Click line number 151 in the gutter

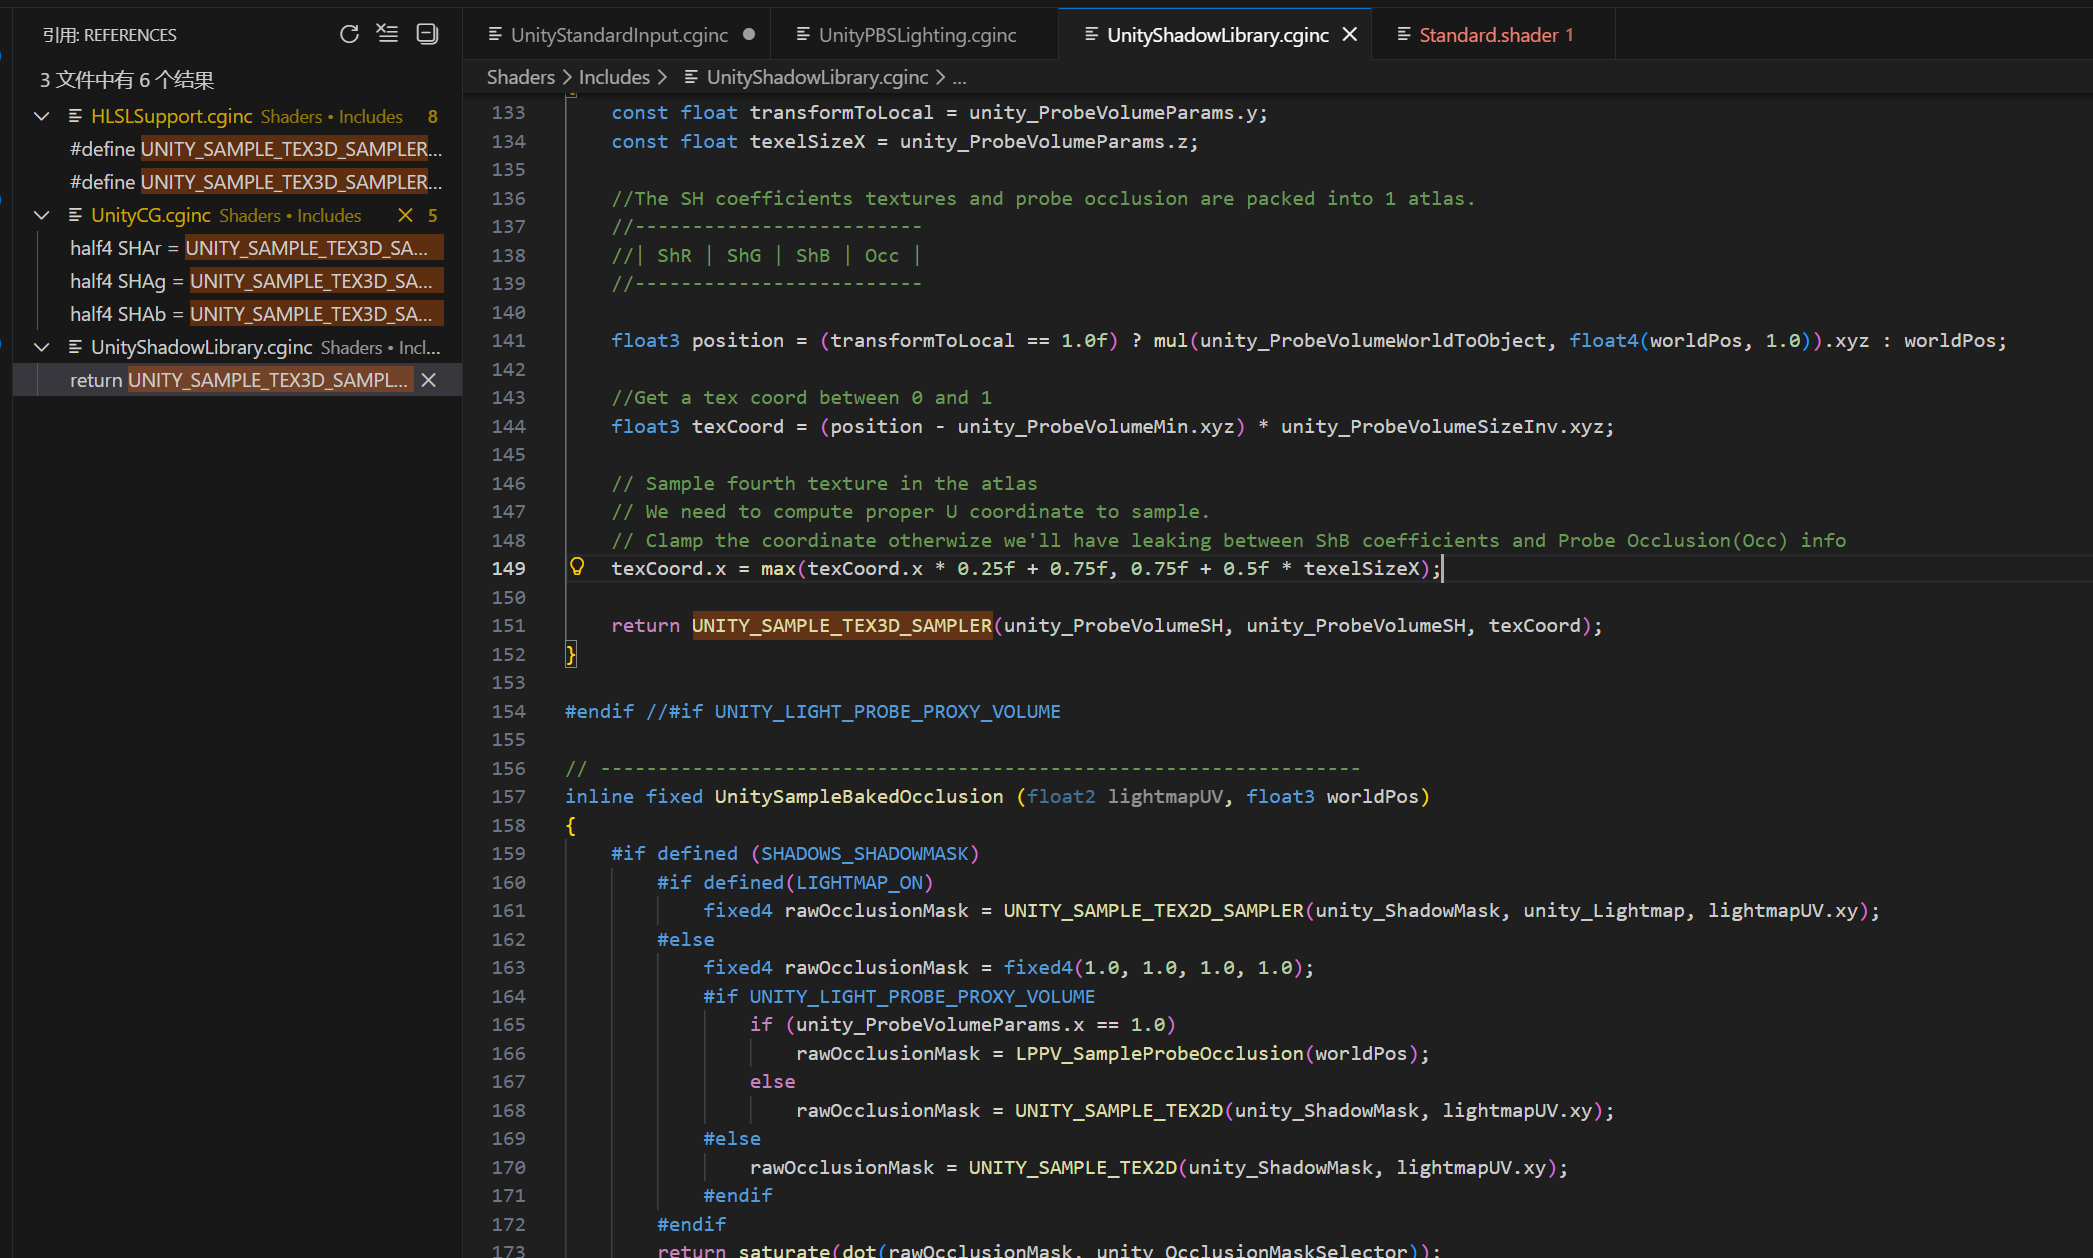(508, 625)
